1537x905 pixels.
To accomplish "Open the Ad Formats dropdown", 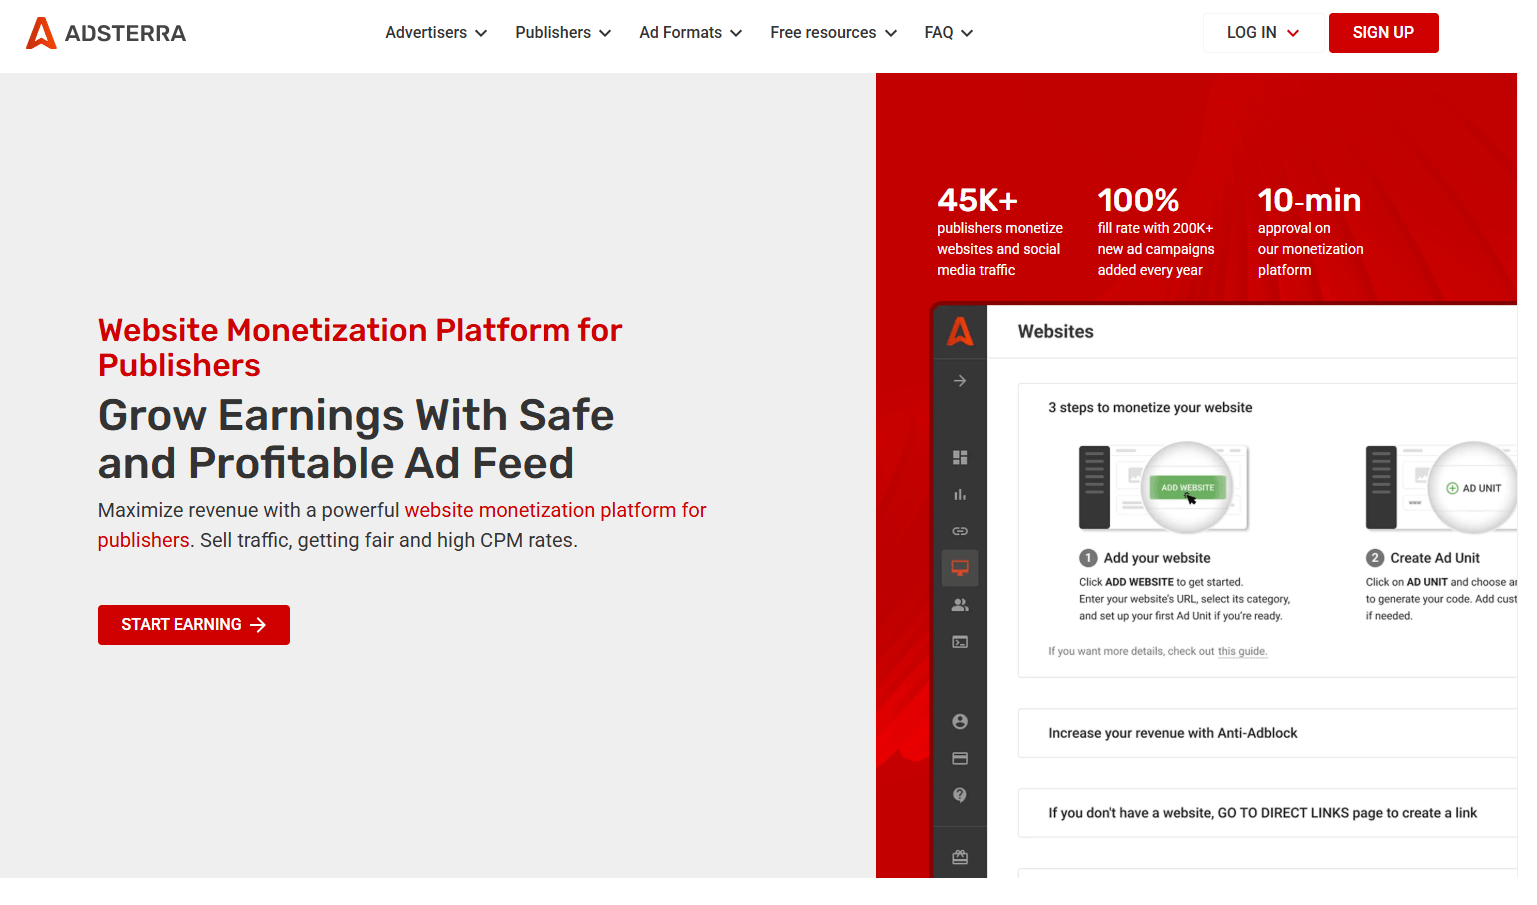I will tap(691, 33).
